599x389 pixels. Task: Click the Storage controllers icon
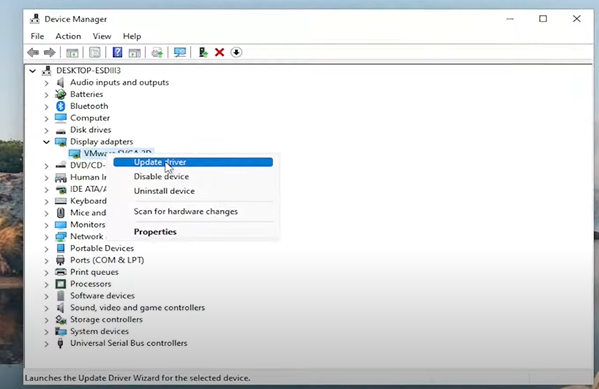(x=60, y=319)
